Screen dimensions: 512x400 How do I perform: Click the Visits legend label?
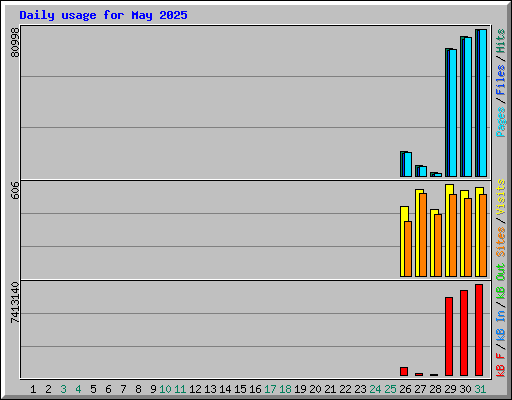500,197
